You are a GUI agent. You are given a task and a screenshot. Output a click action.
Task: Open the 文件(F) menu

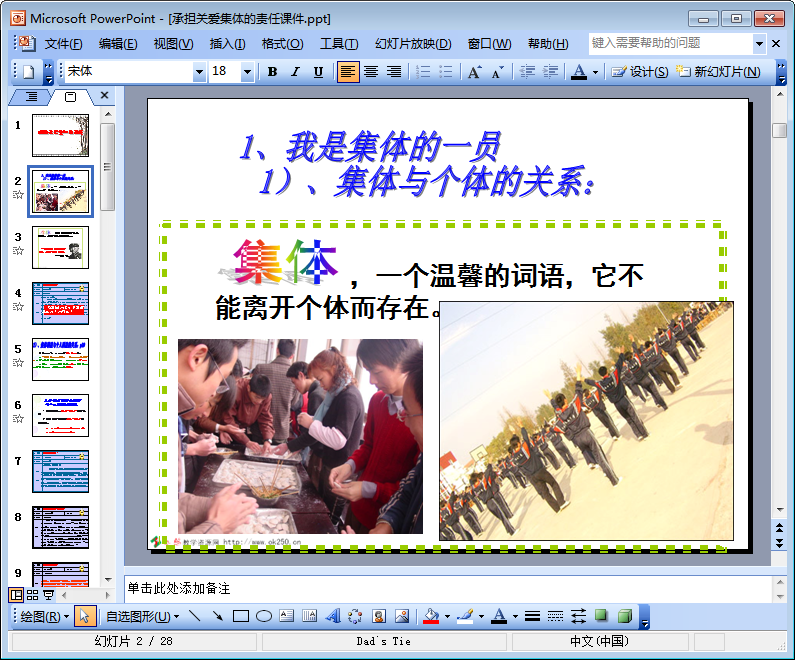click(x=63, y=44)
